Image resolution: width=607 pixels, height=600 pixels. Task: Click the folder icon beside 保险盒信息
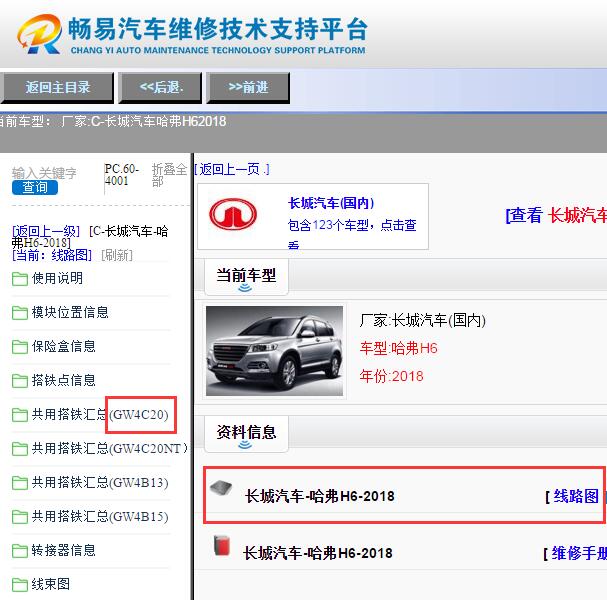pyautogui.click(x=20, y=347)
